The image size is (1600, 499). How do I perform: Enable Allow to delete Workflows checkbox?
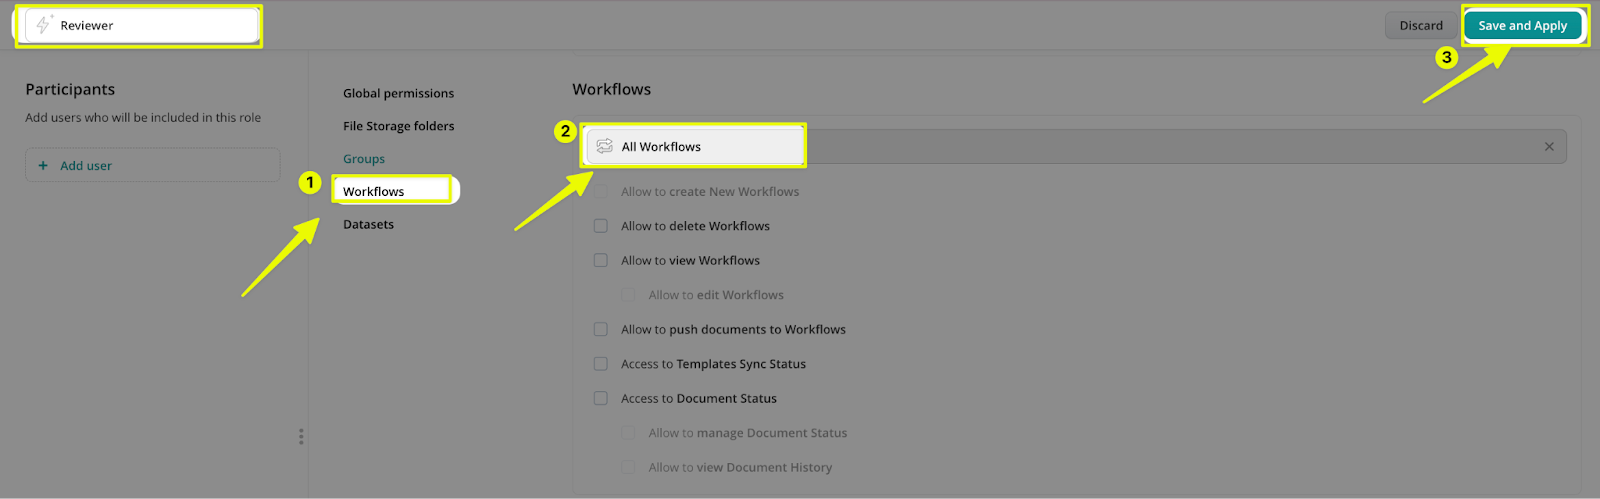601,226
